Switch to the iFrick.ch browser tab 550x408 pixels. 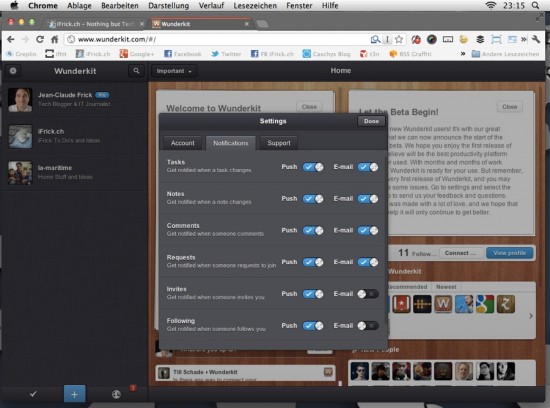click(96, 24)
